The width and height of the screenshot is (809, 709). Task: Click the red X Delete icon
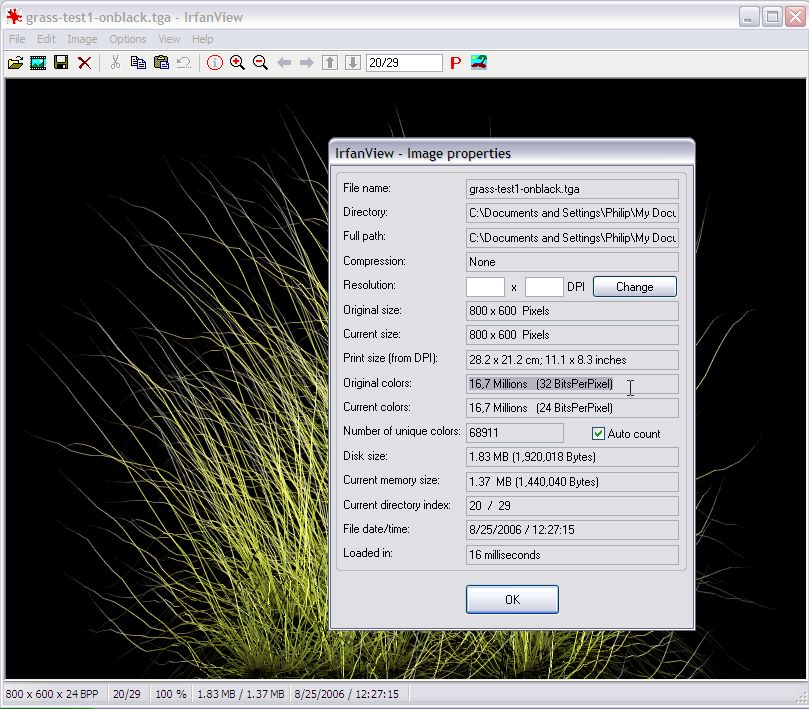click(84, 63)
